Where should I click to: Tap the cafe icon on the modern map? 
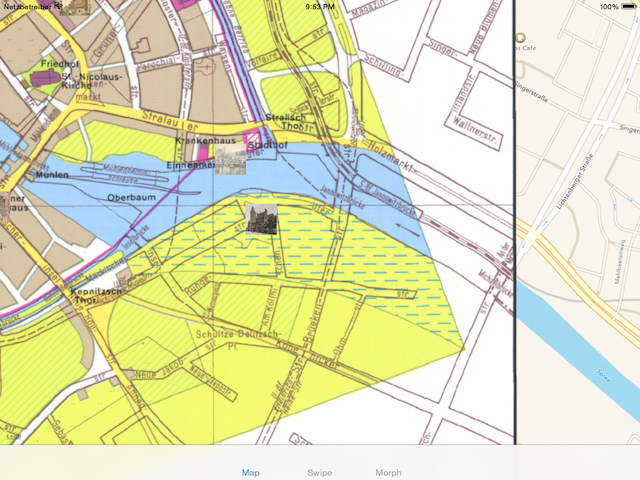(520, 38)
